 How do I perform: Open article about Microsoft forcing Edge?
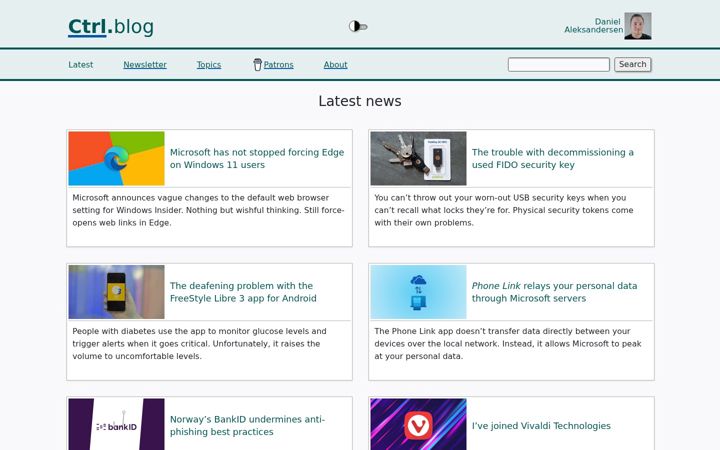pyautogui.click(x=257, y=158)
